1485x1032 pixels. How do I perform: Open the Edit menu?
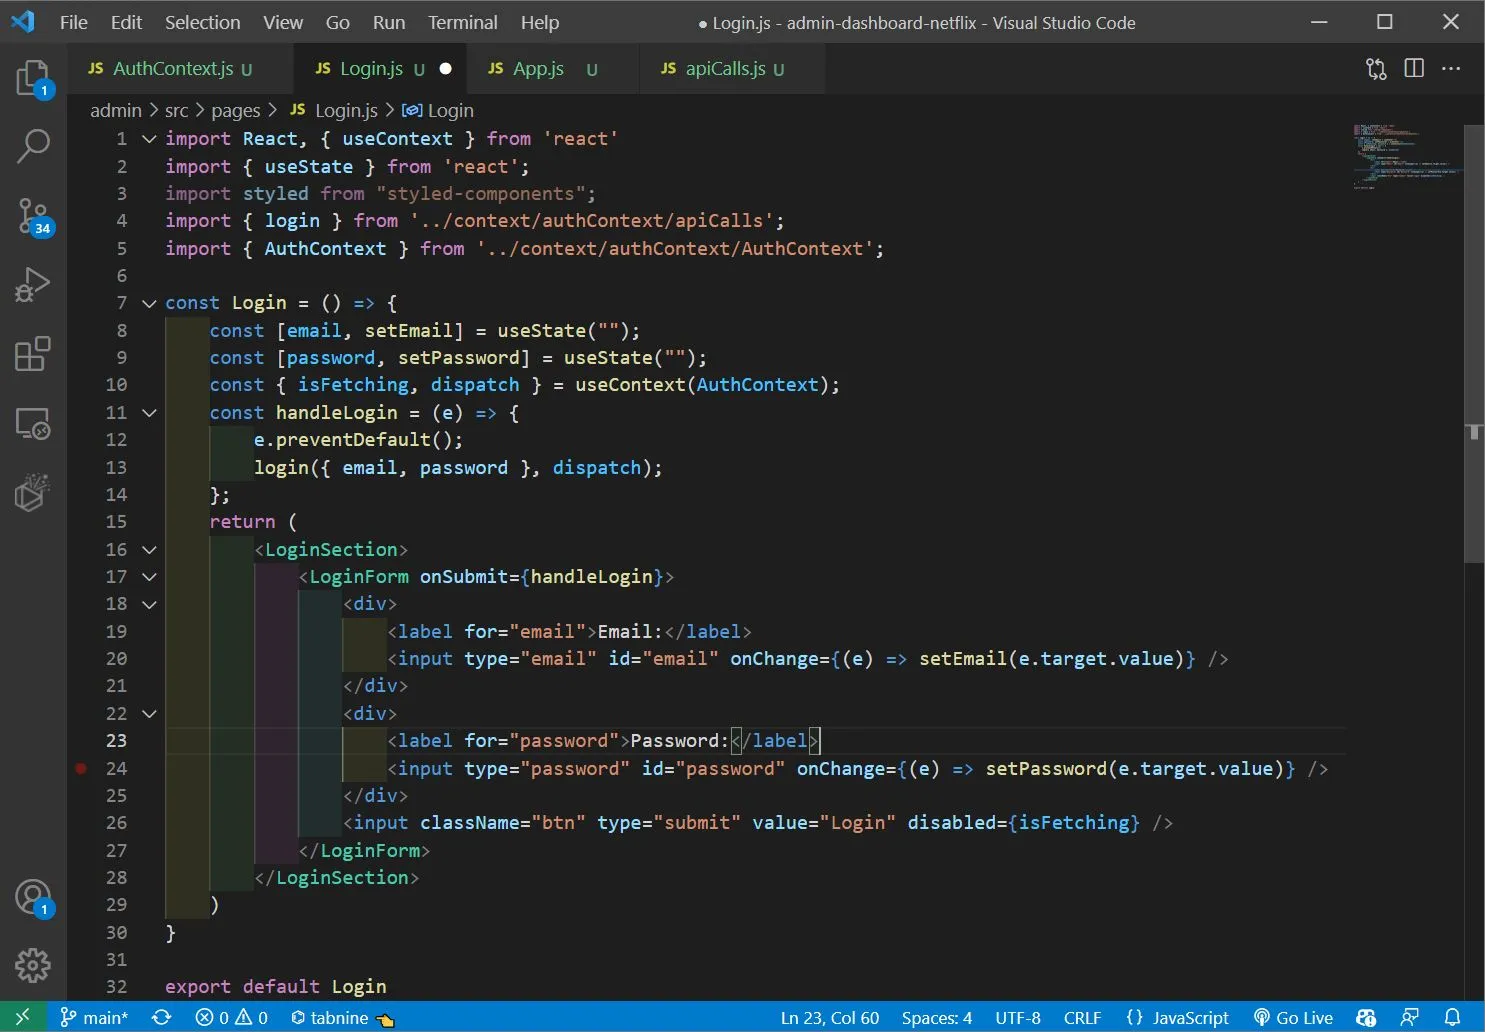point(126,22)
